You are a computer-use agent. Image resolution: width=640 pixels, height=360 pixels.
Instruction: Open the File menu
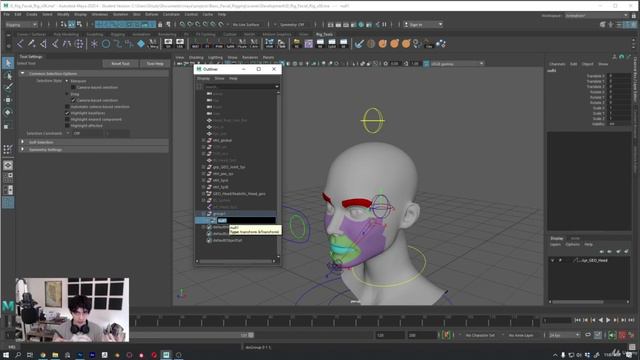point(7,14)
